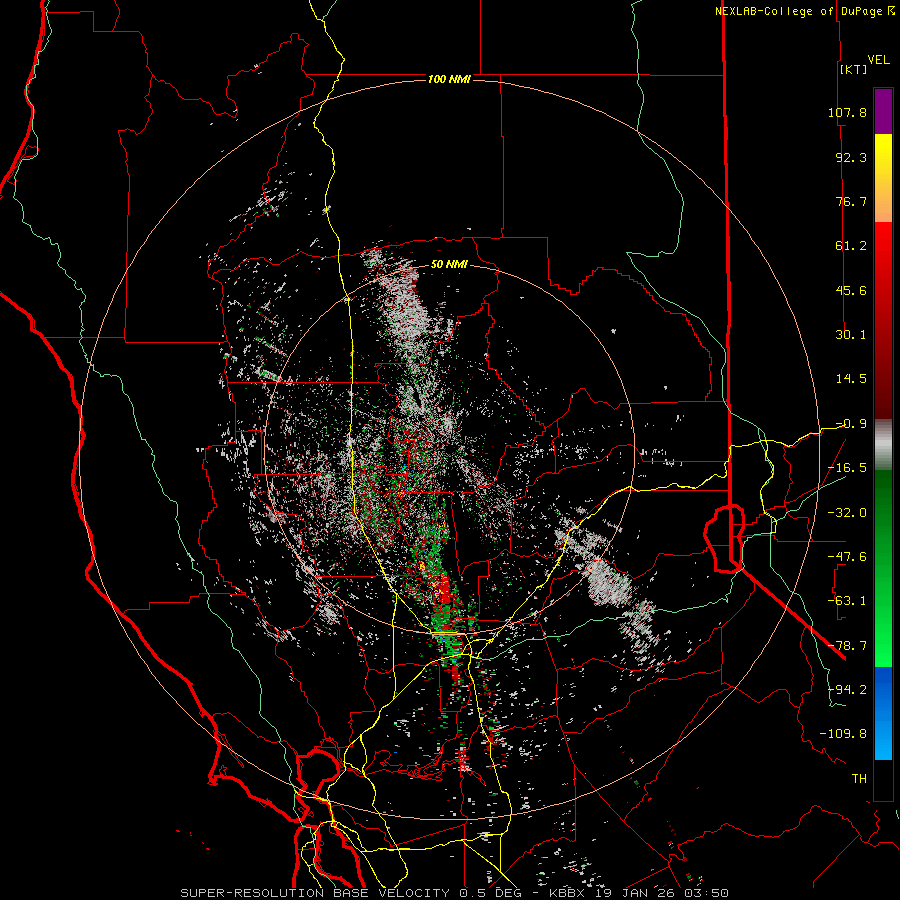Click the 14.5 velocity scale value
900x900 pixels.
[x=851, y=379]
